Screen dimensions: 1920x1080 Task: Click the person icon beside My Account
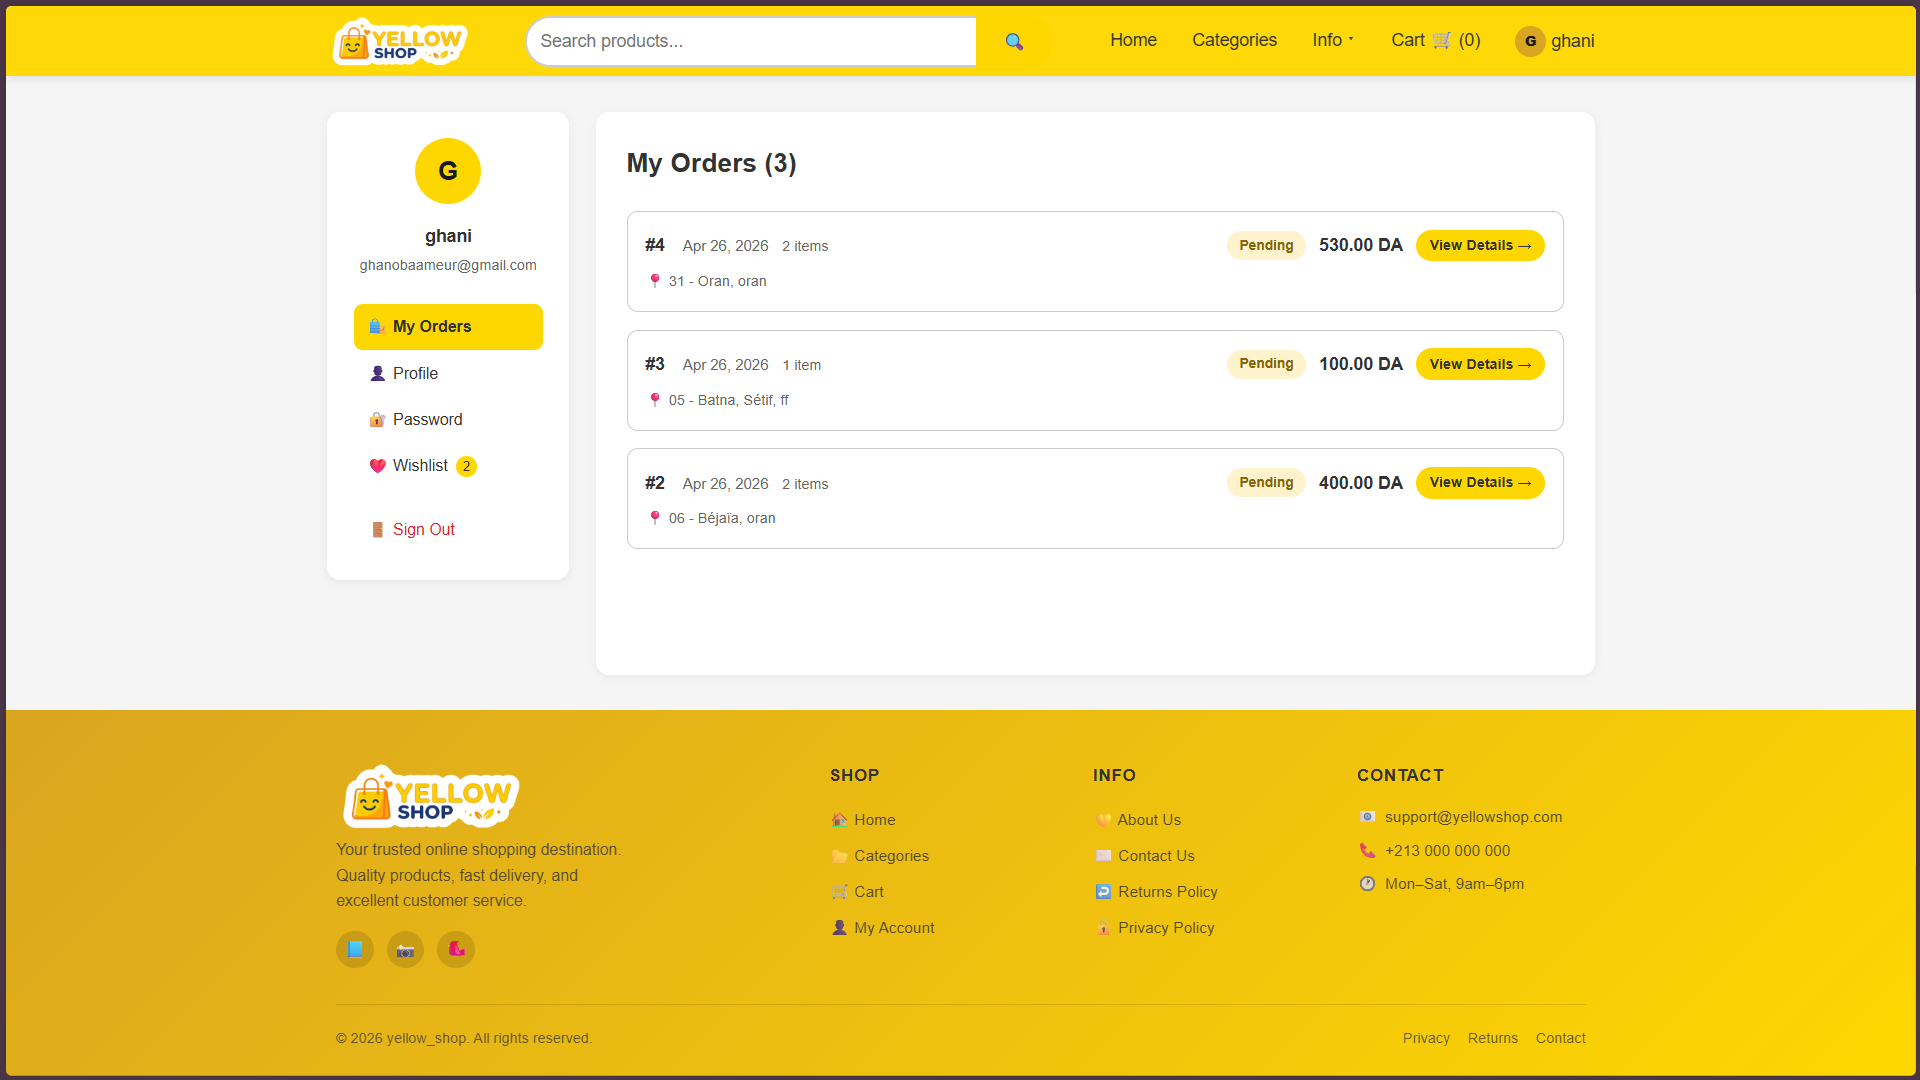coord(839,928)
